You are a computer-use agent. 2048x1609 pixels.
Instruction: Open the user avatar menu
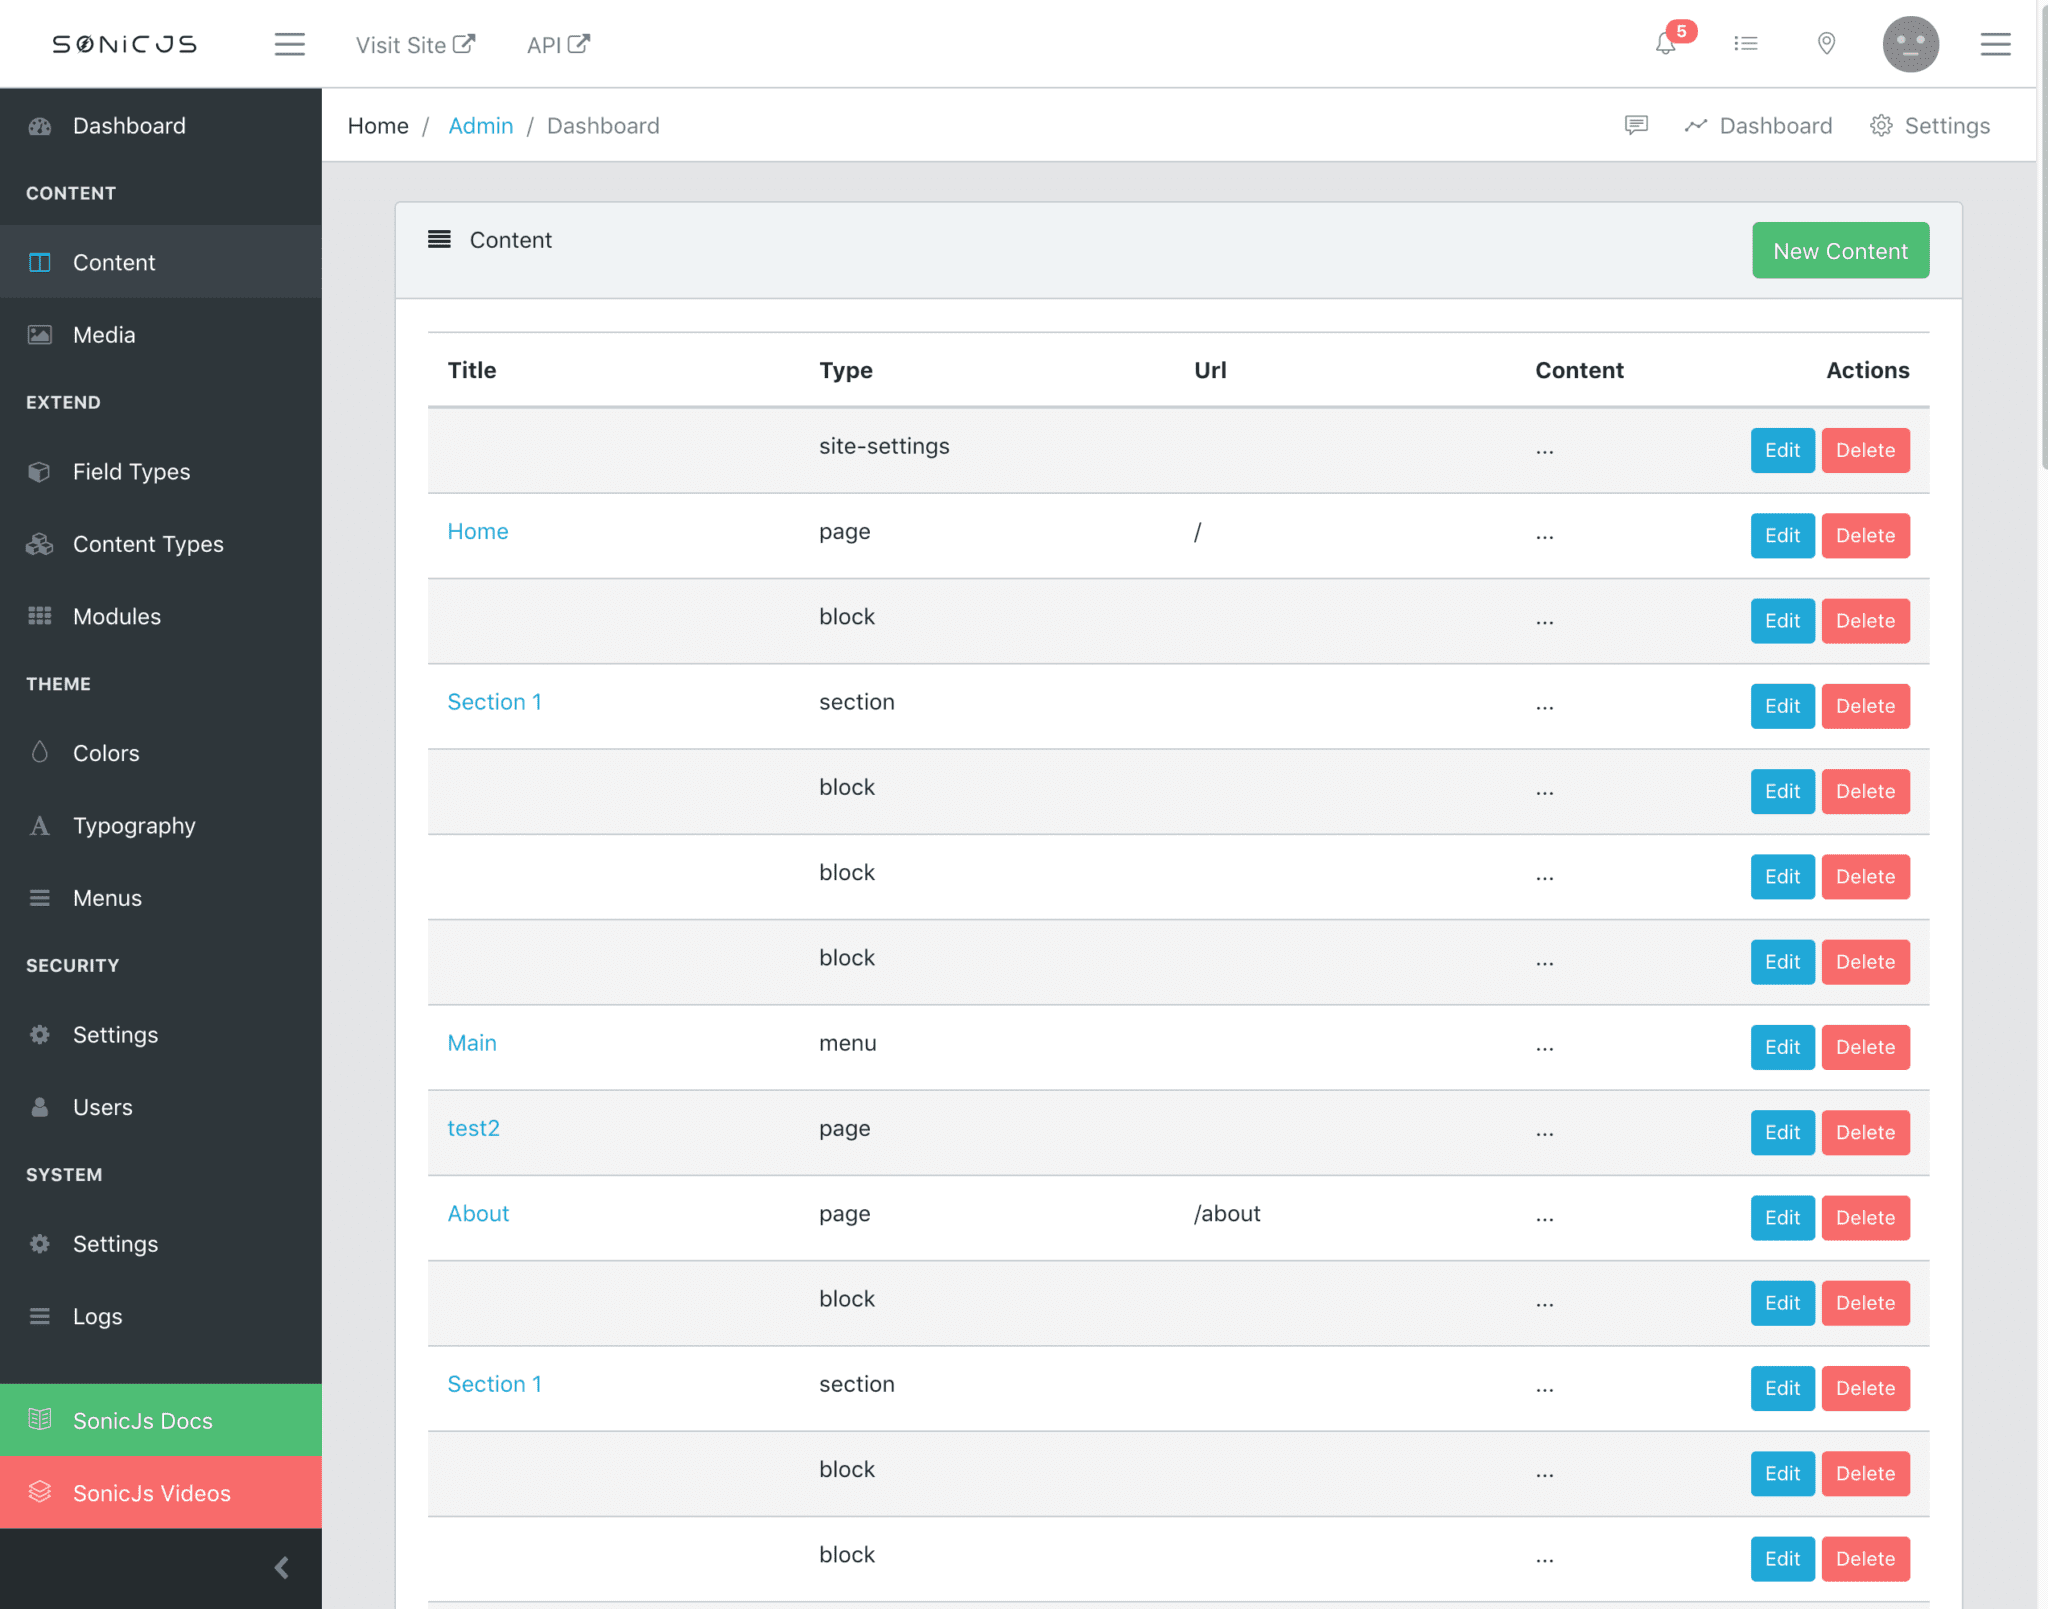pyautogui.click(x=1910, y=44)
